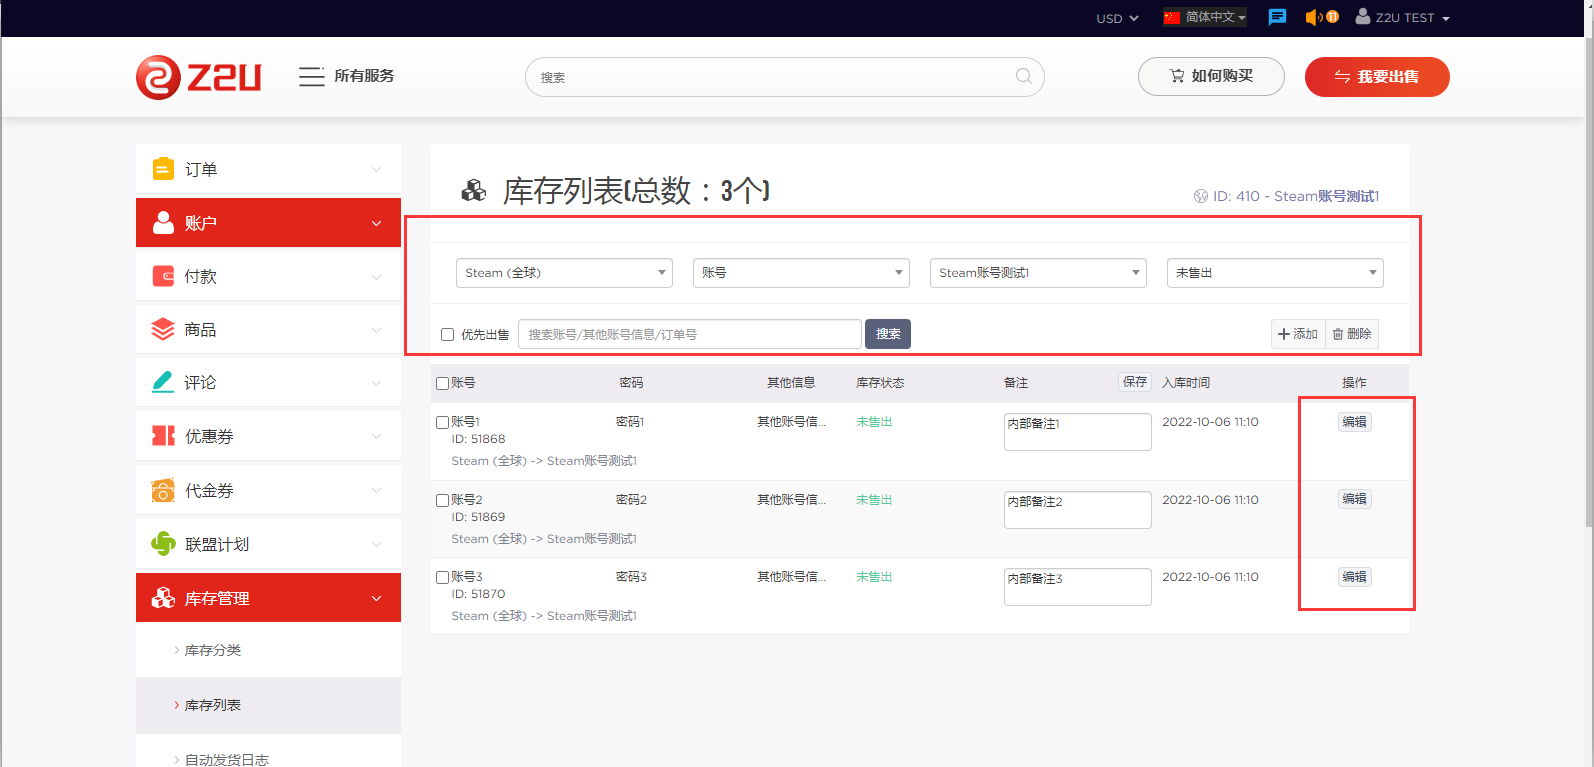Open the 未售出 stock status dropdown
Viewport: 1594px width, 767px height.
click(x=1274, y=273)
